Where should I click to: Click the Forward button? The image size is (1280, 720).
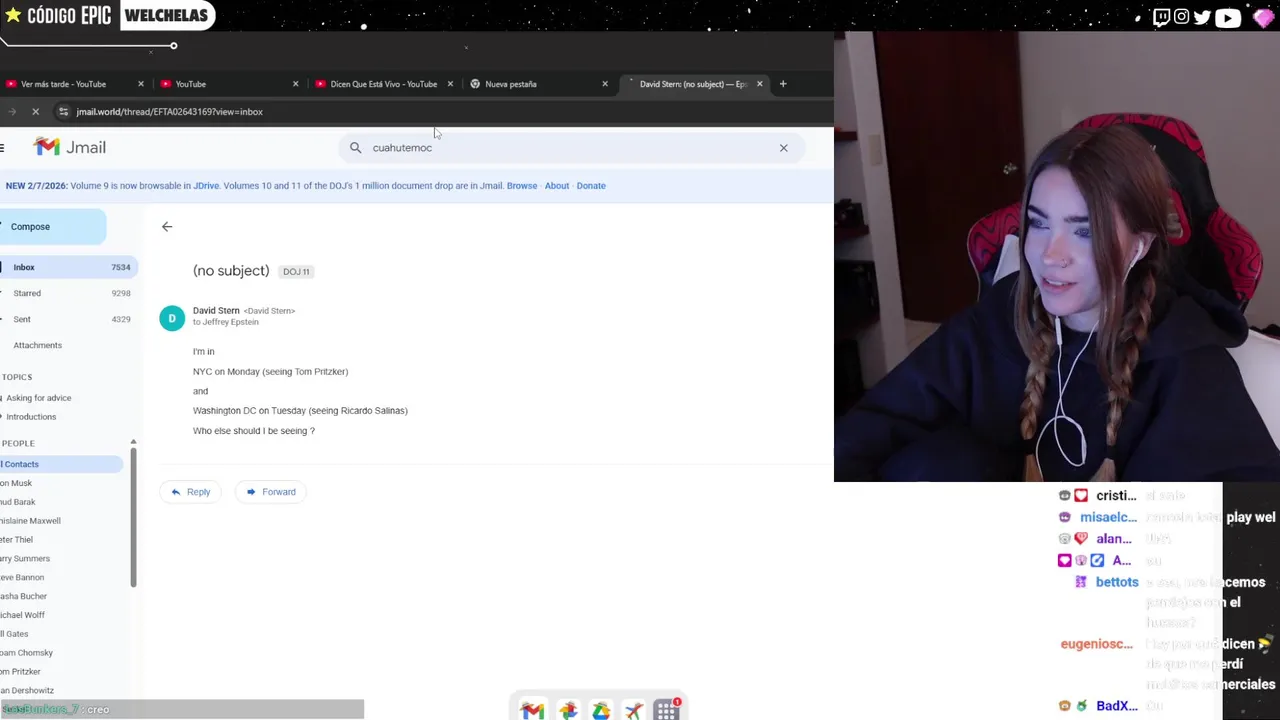click(x=271, y=492)
